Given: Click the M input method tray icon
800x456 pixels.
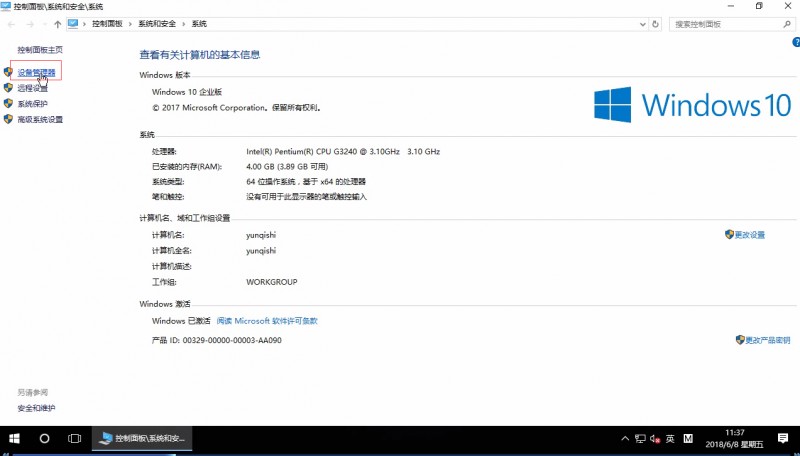Looking at the screenshot, I should [688, 439].
